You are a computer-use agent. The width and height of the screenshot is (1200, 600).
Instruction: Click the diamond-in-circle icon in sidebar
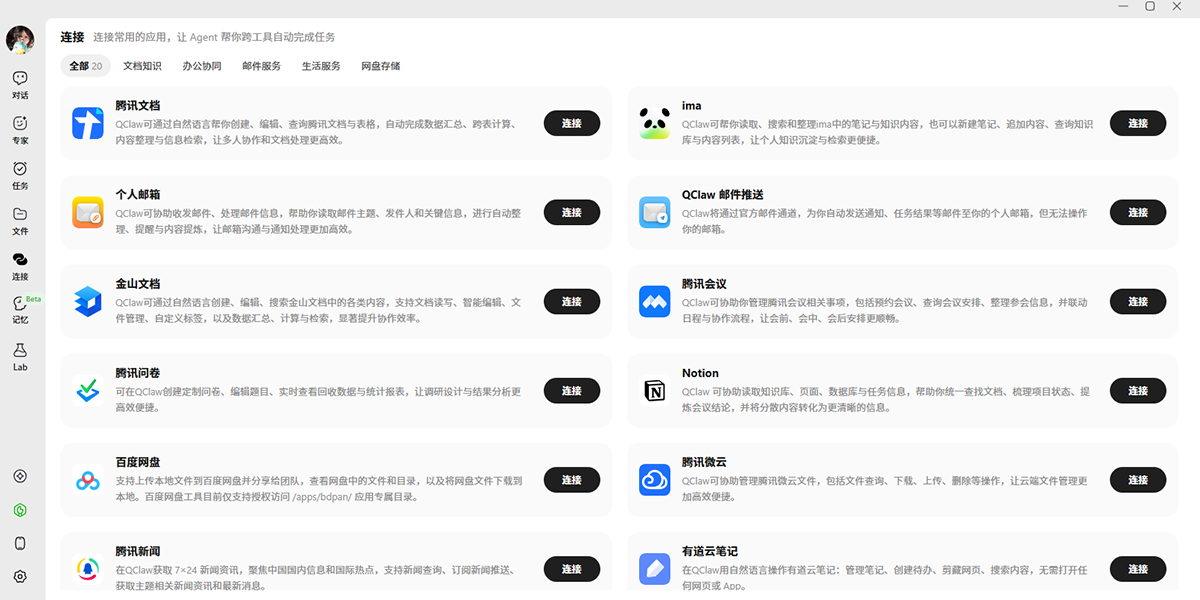pos(20,476)
